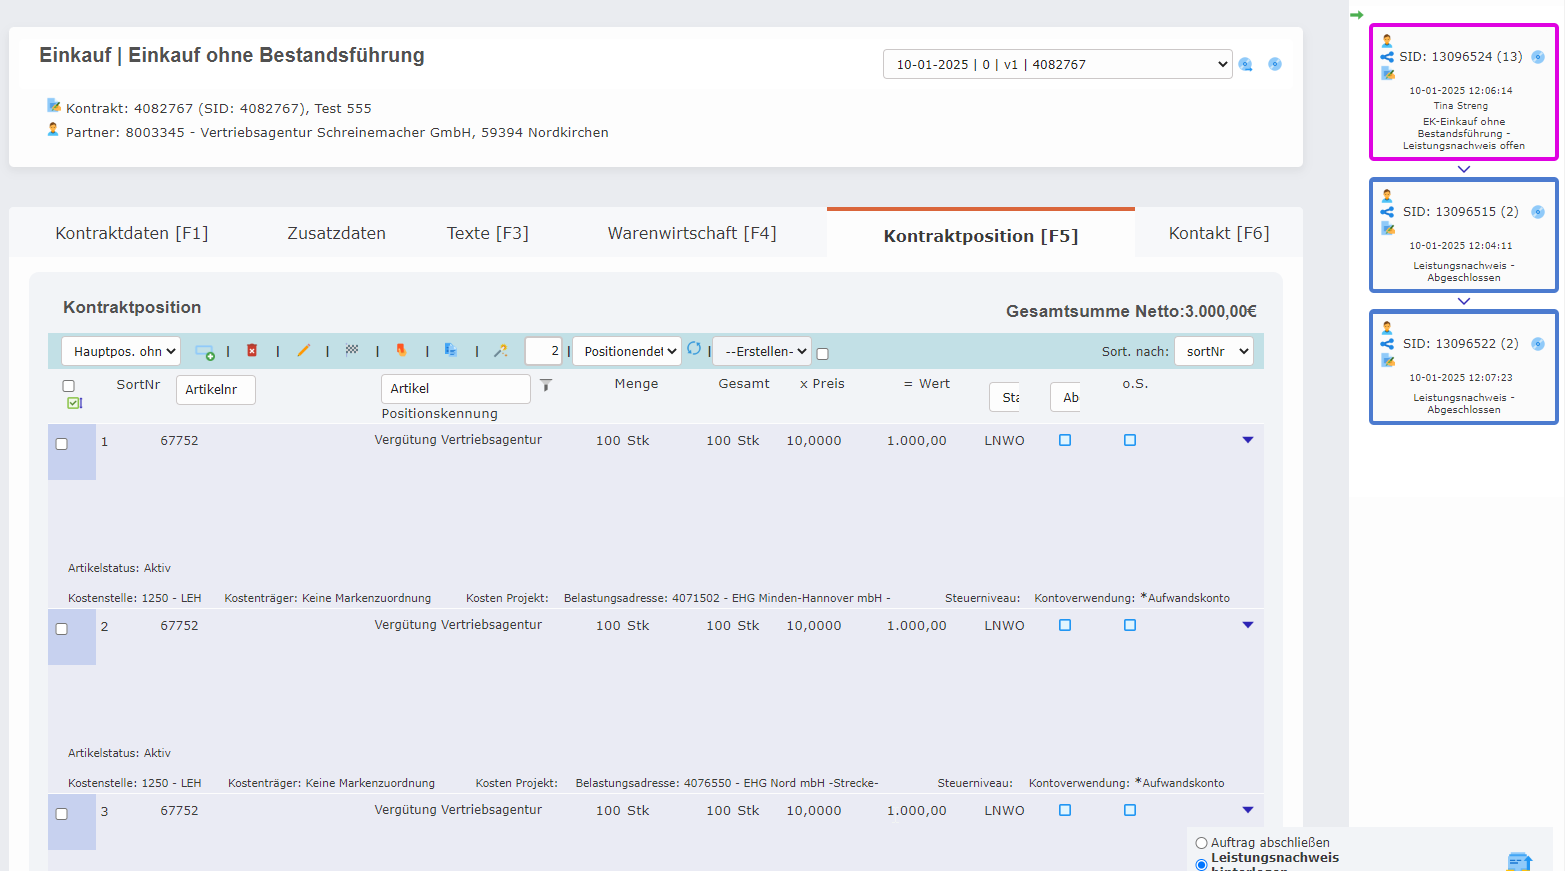Click the red delete position icon
The height and width of the screenshot is (871, 1565).
(x=252, y=351)
